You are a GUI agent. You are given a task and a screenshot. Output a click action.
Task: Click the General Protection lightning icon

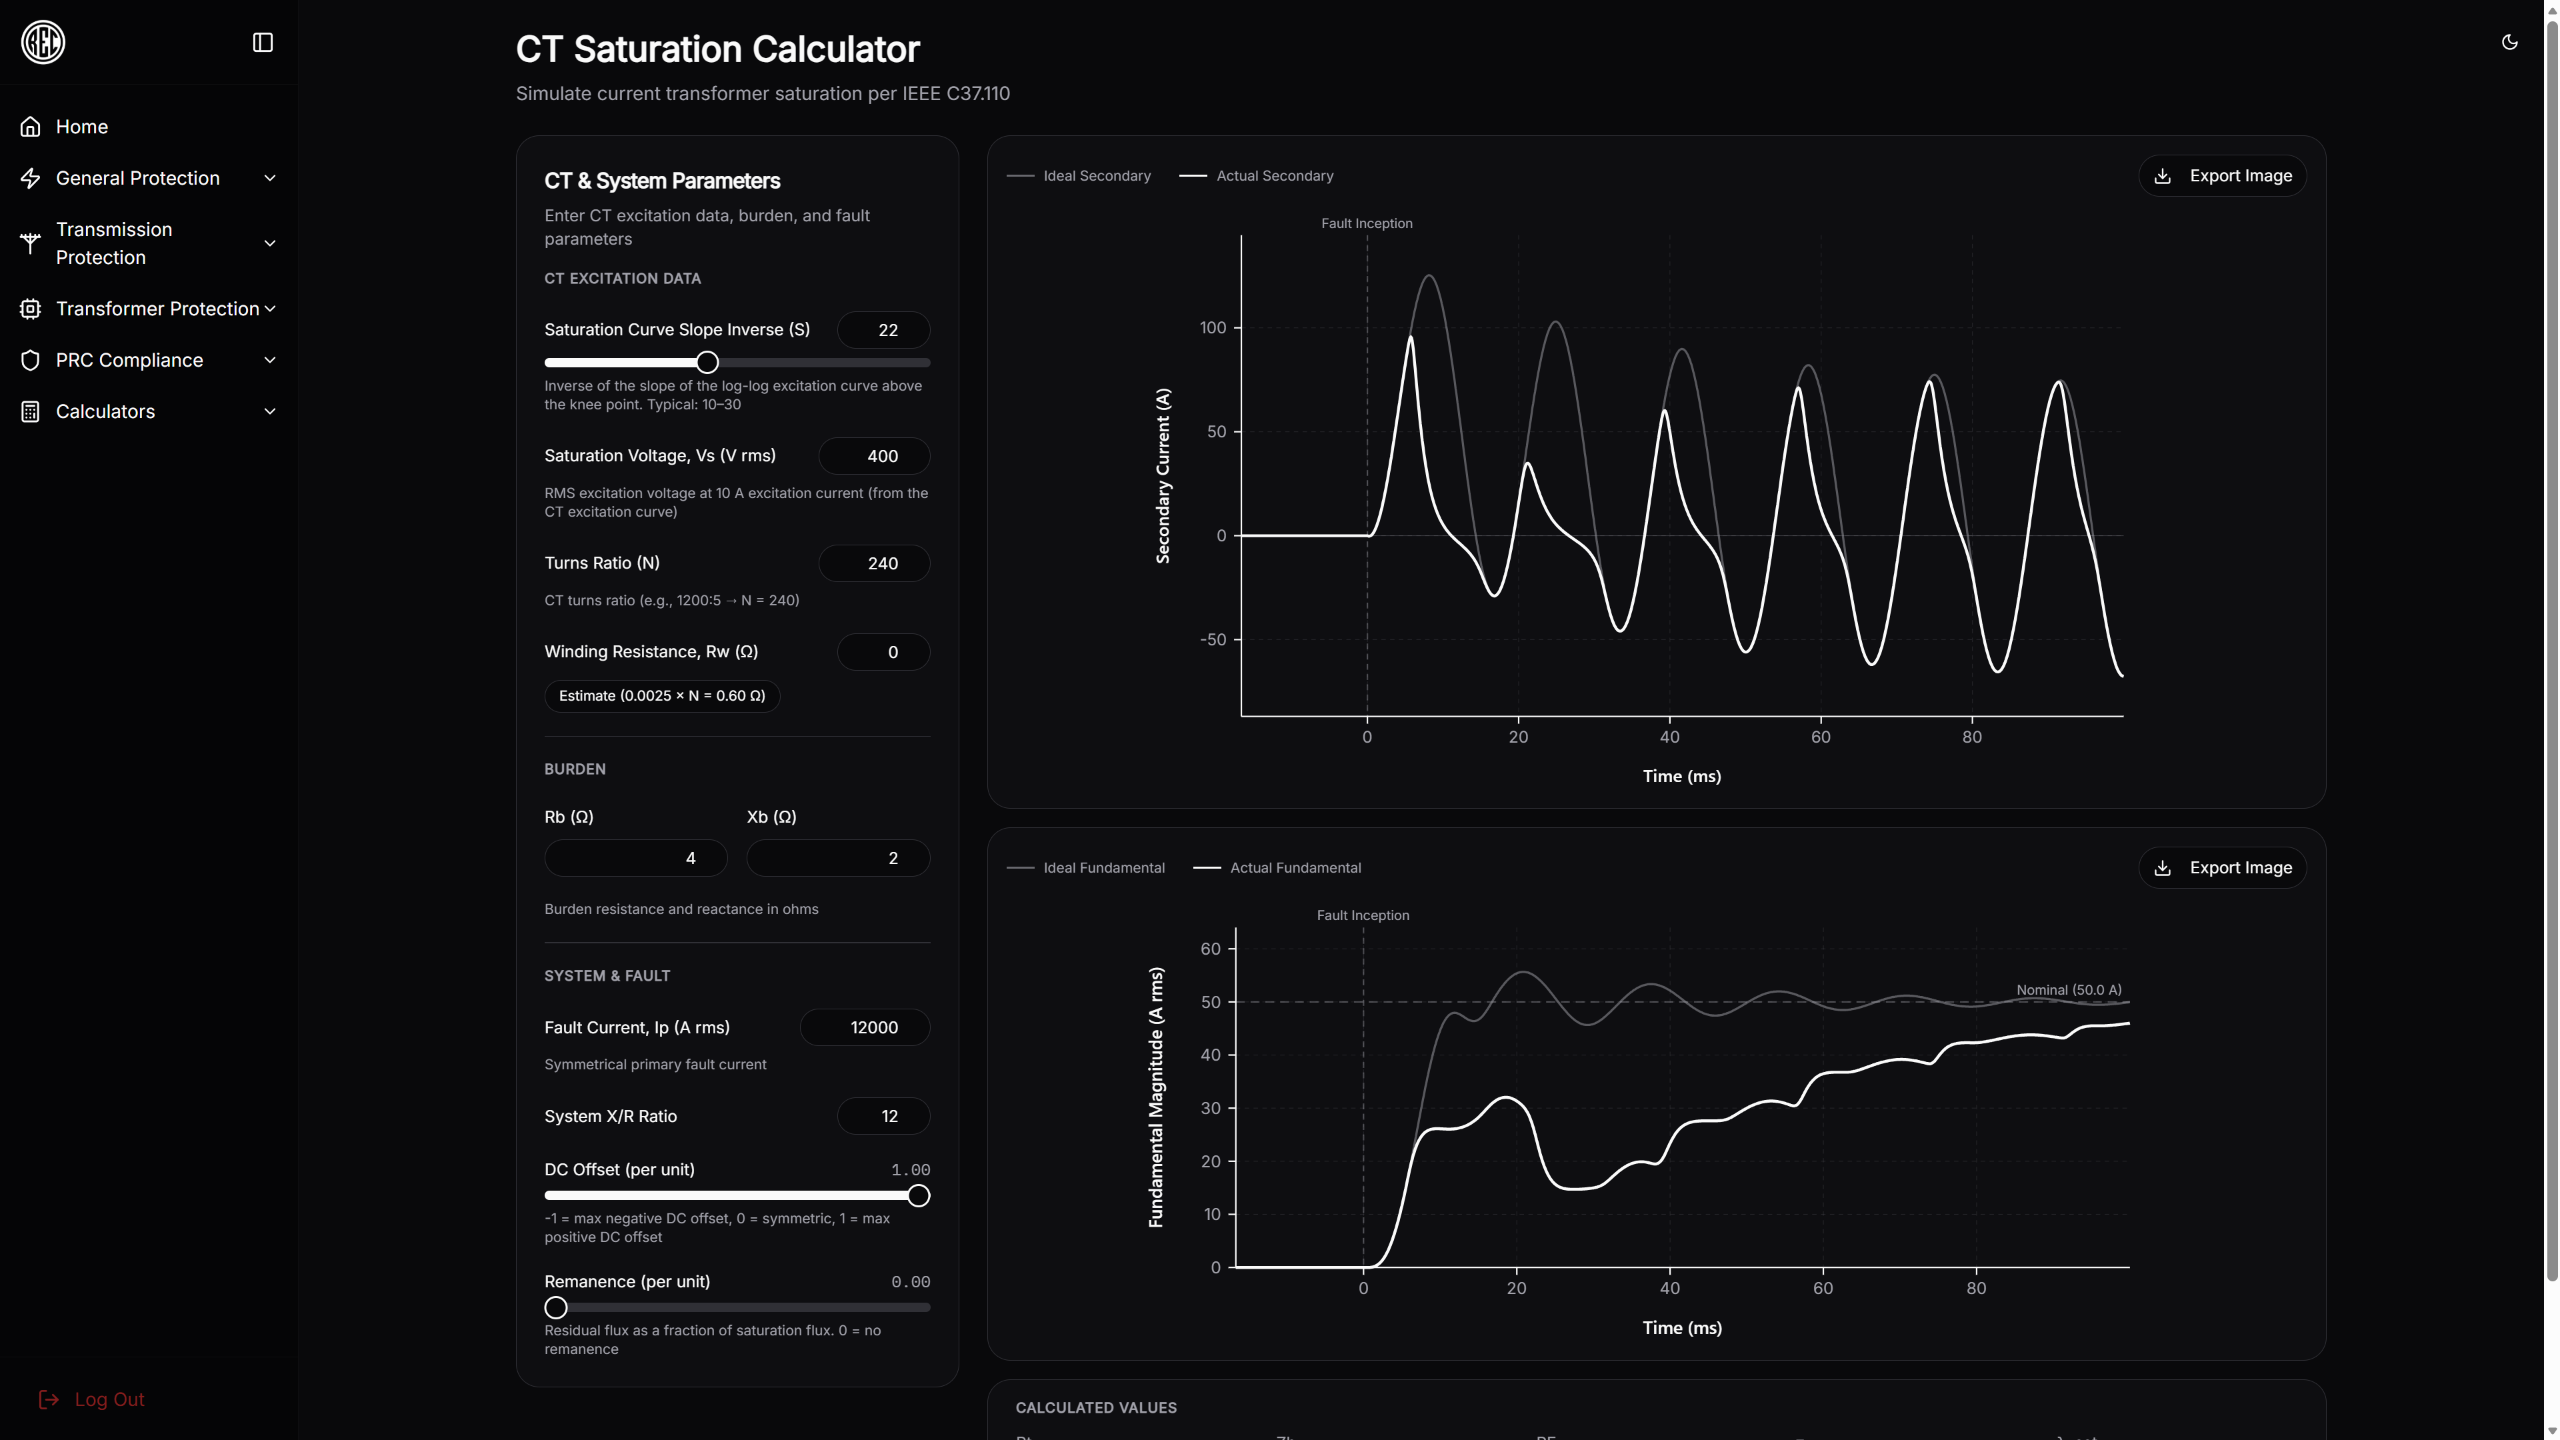pos(30,178)
